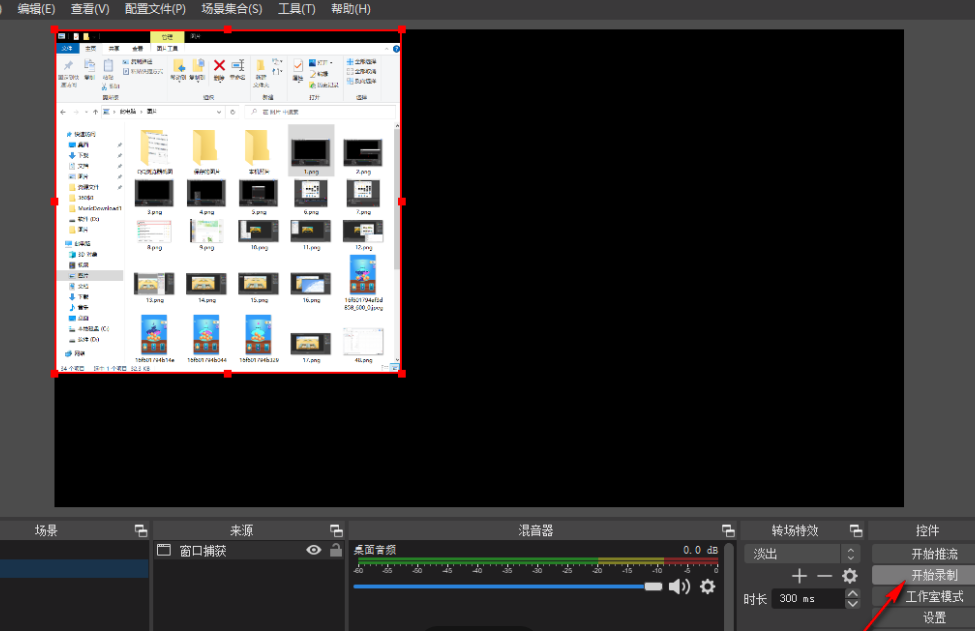The height and width of the screenshot is (631, 975).
Task: Click the 桌面音频 volume slider
Action: [507, 586]
